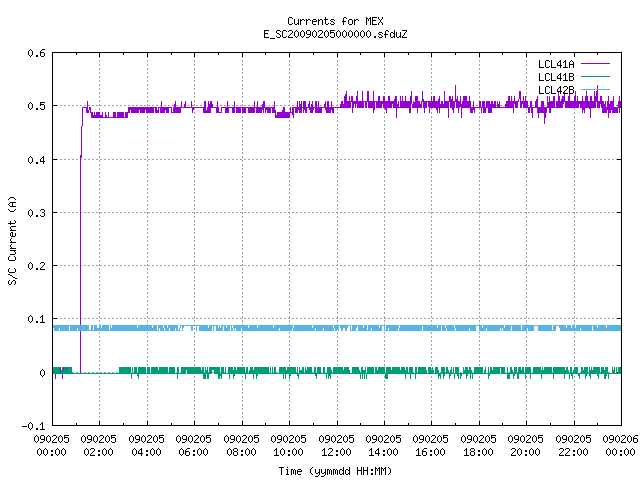The height and width of the screenshot is (480, 640).
Task: Click the blue LCL42B legend line sample
Action: click(x=596, y=89)
